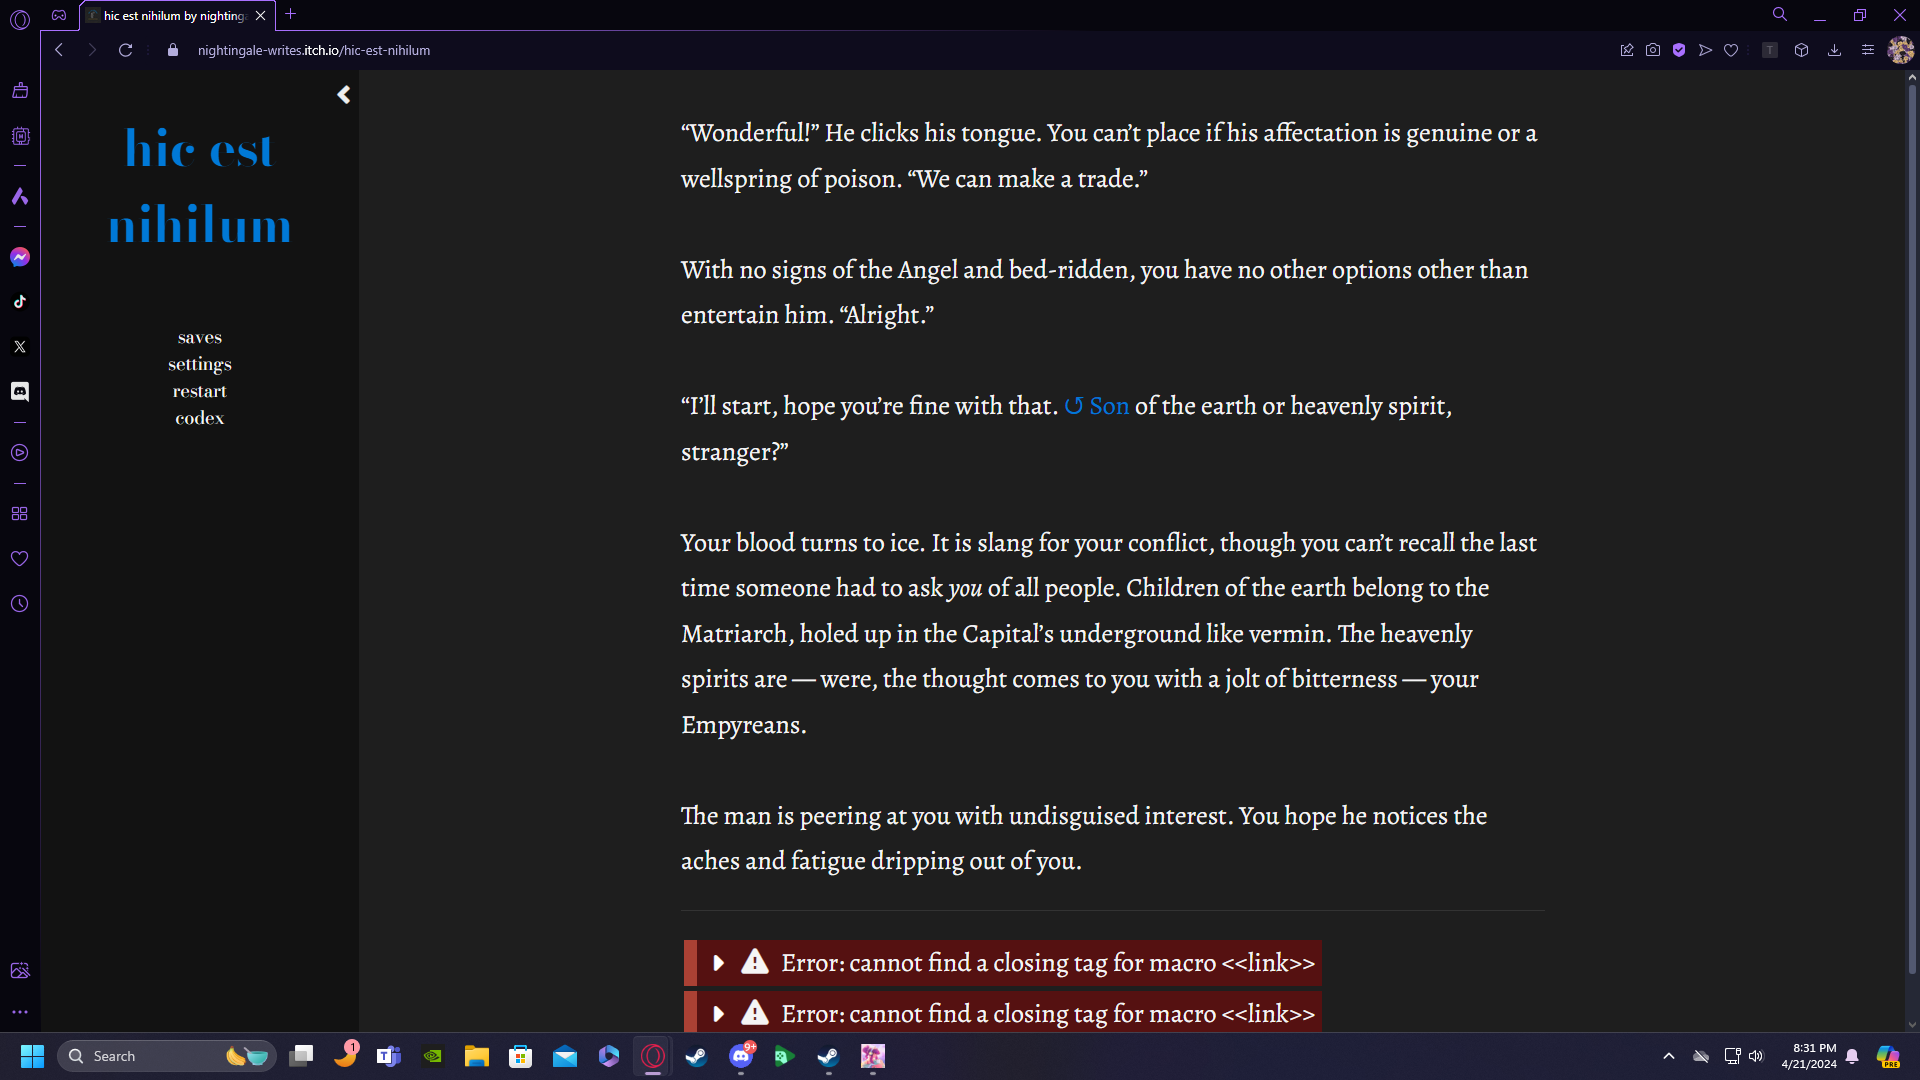
Task: Toggle the ad blocker shield icon
Action: tap(1679, 50)
